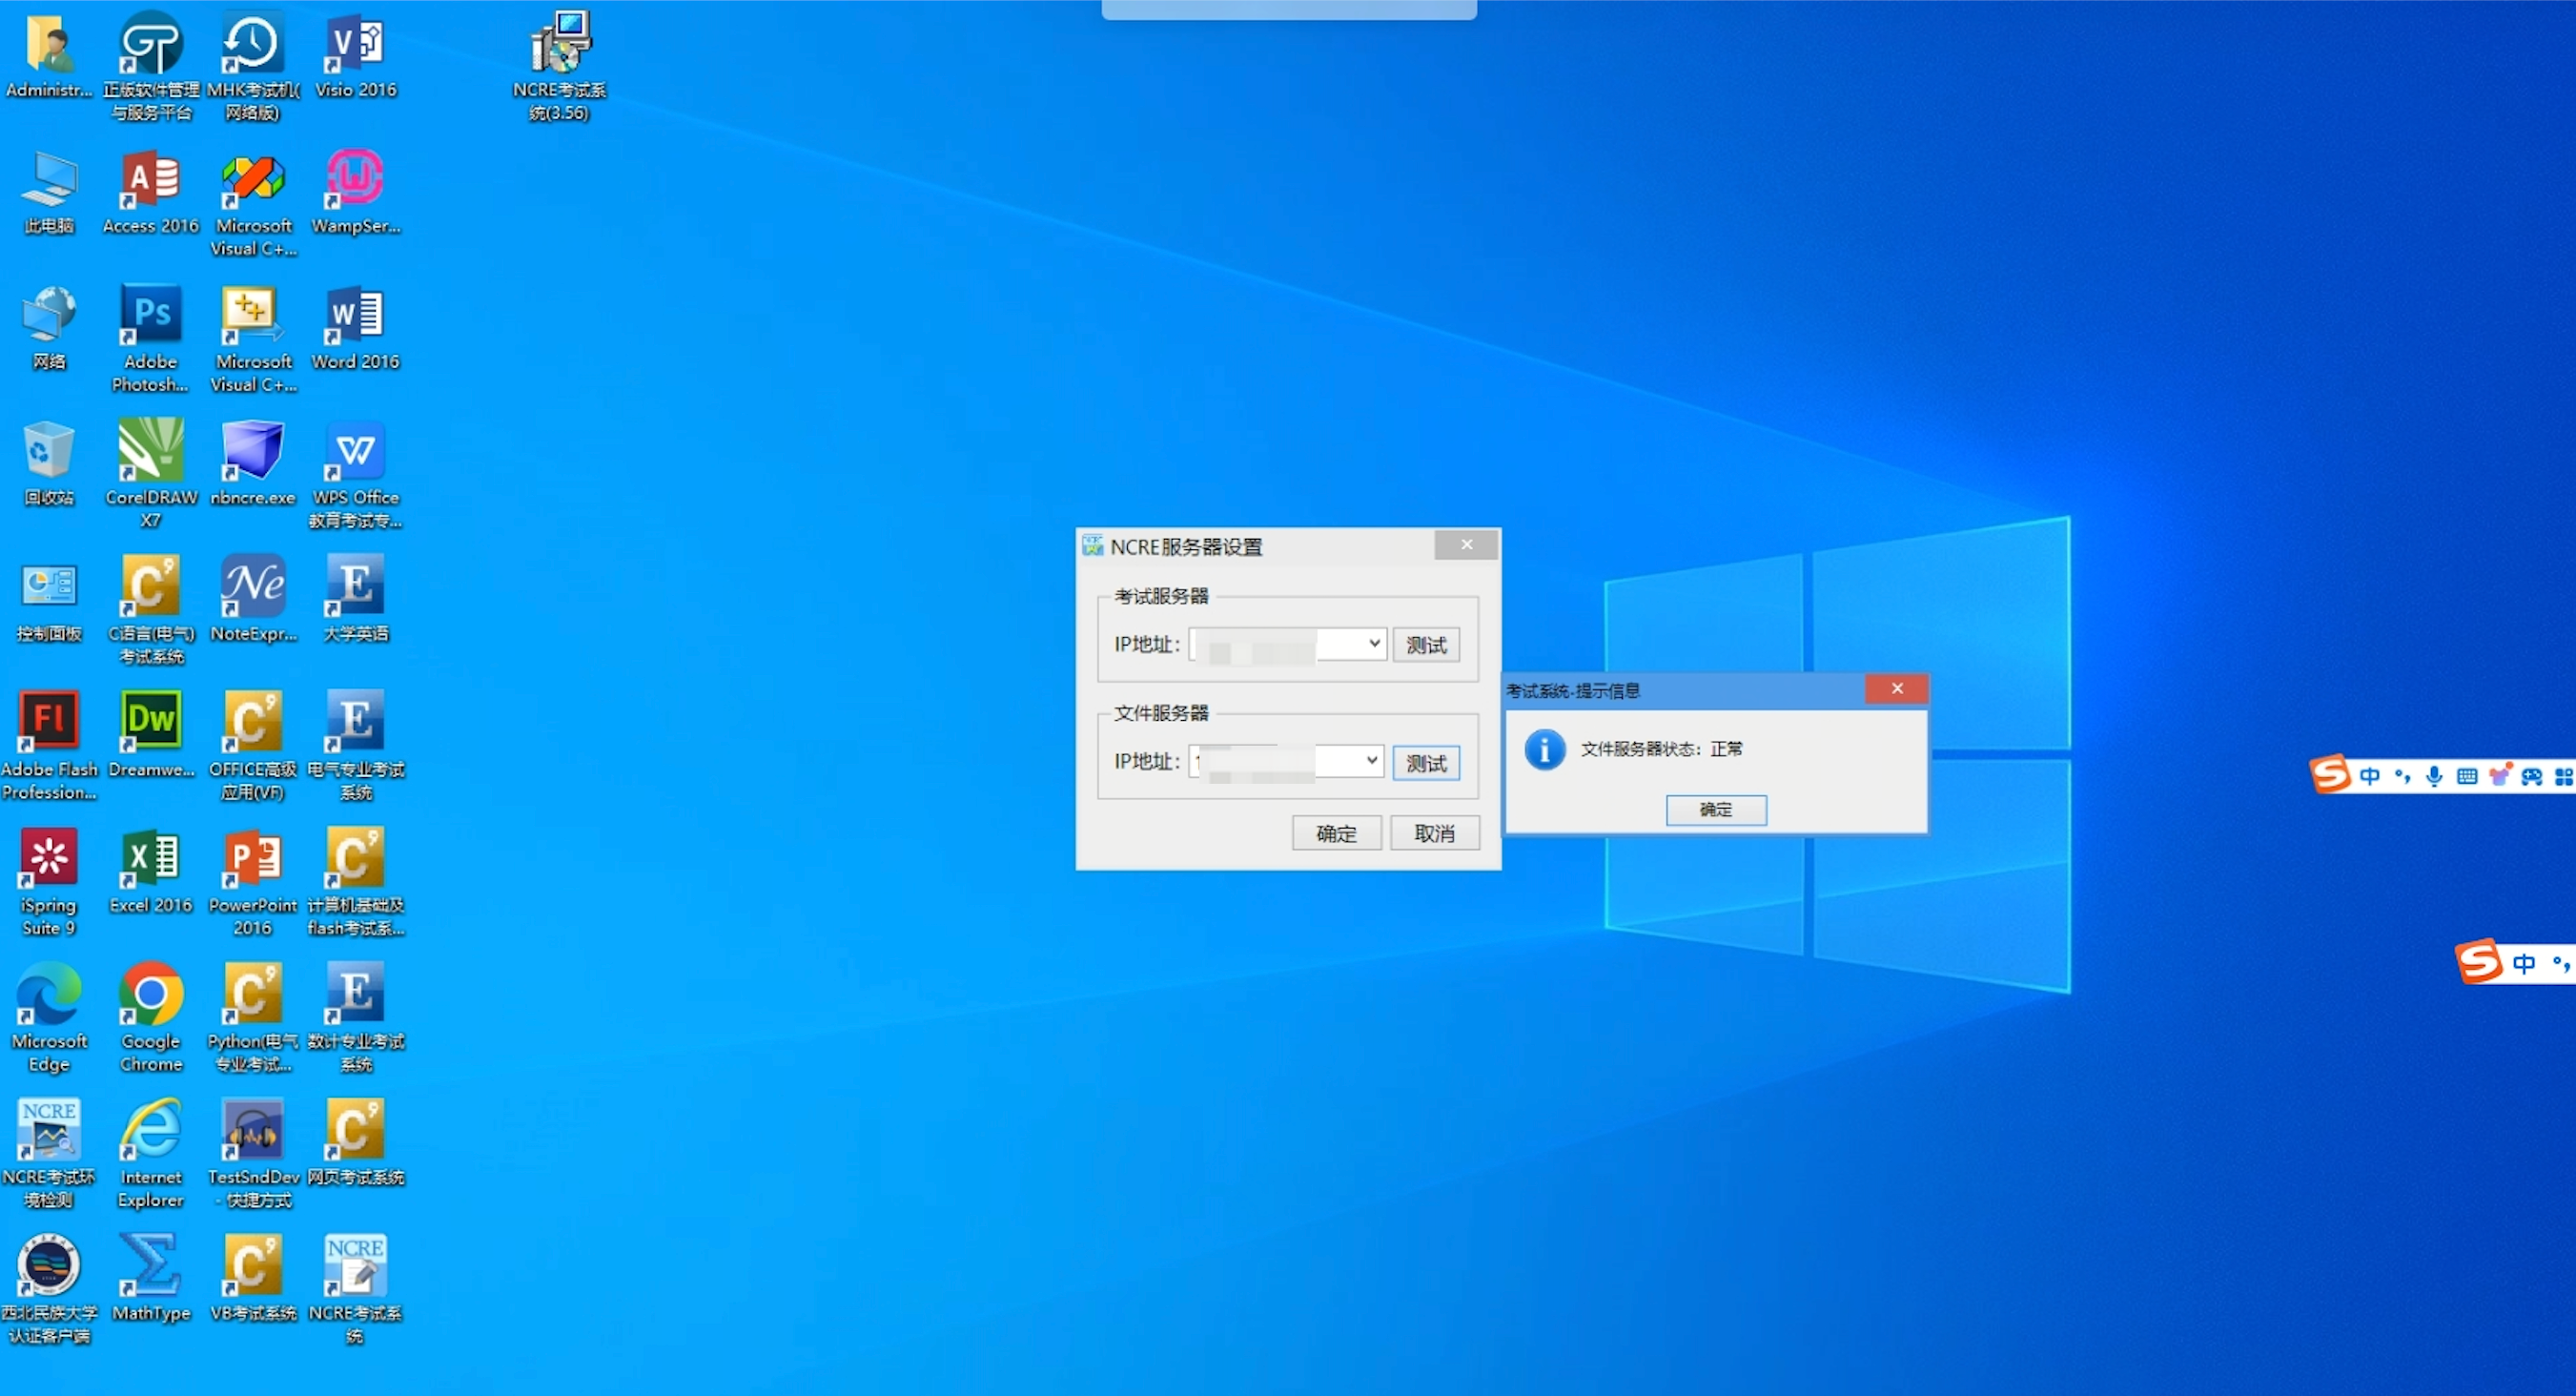Viewport: 2576px width, 1396px height.
Task: Select the 大学英语 shortcut icon
Action: click(x=356, y=600)
